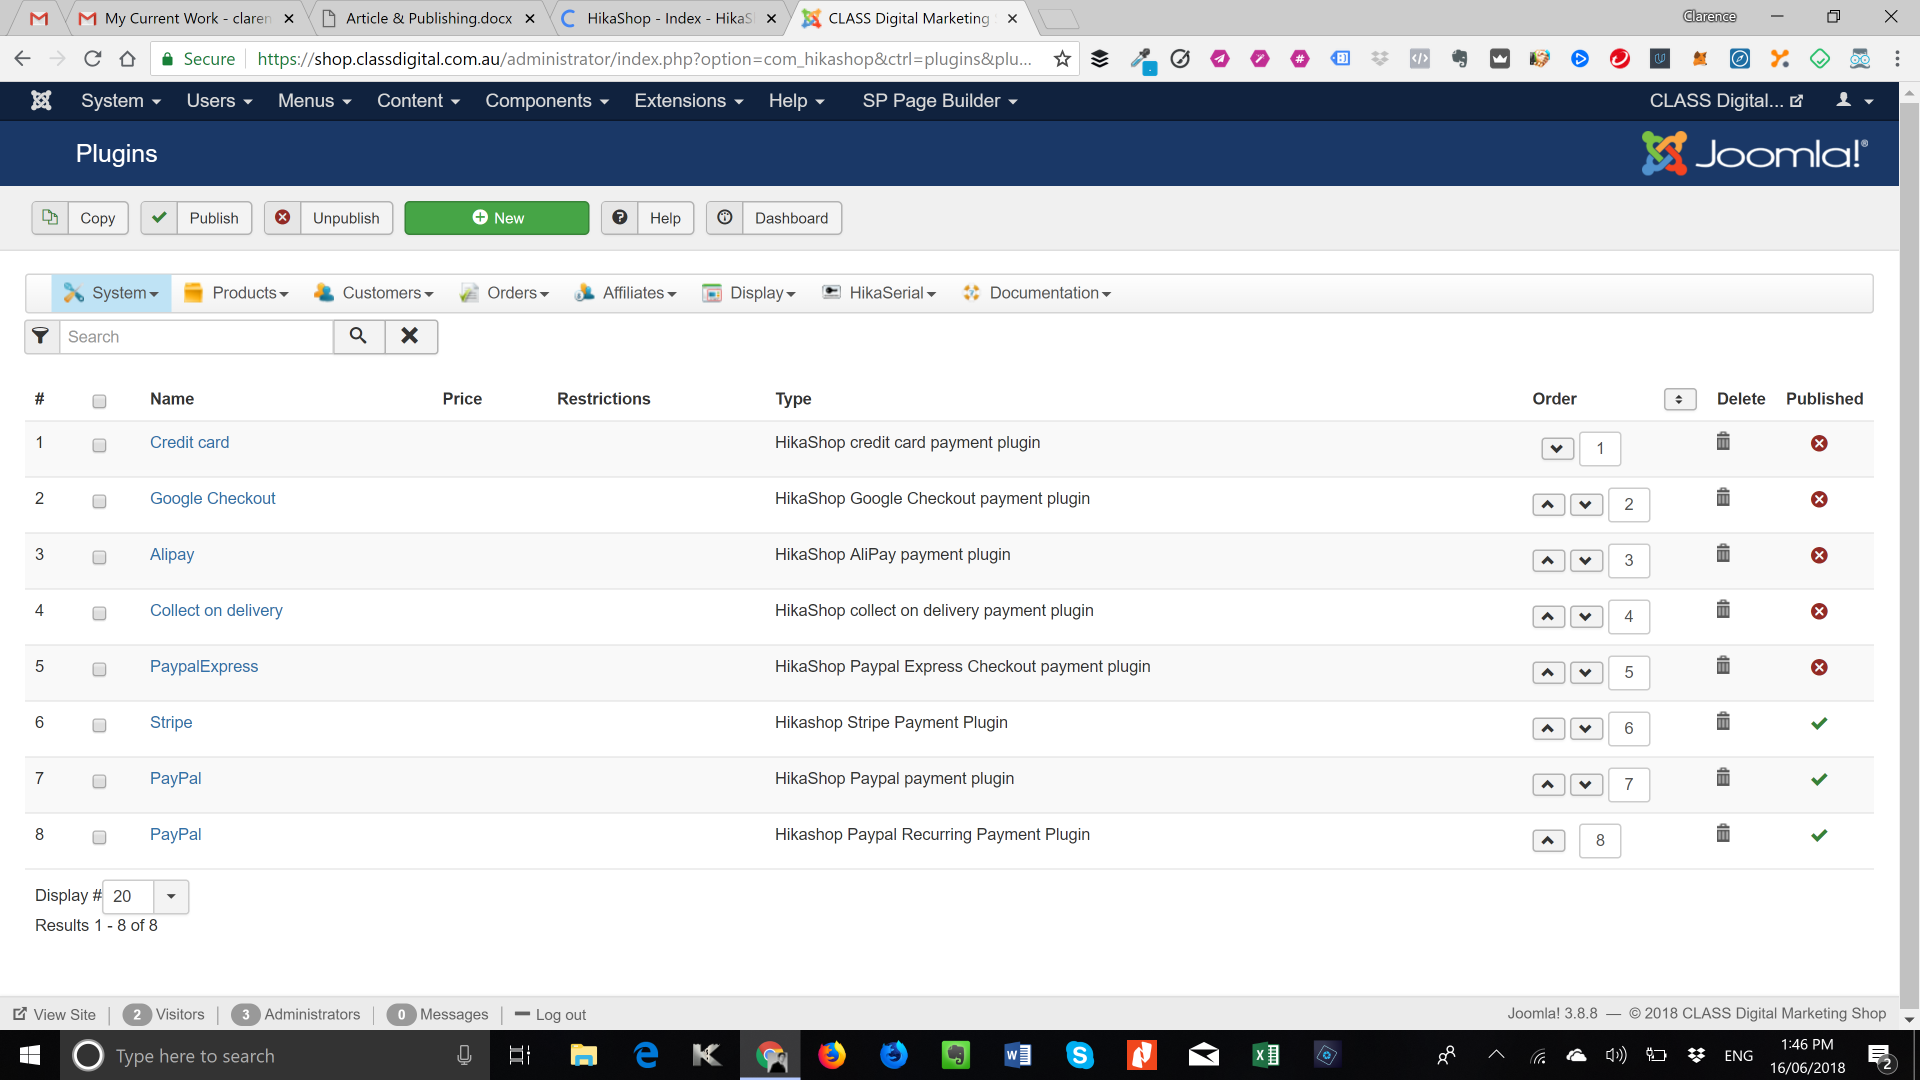The height and width of the screenshot is (1080, 1920).
Task: Click the save order icon in header
Action: click(x=1679, y=399)
